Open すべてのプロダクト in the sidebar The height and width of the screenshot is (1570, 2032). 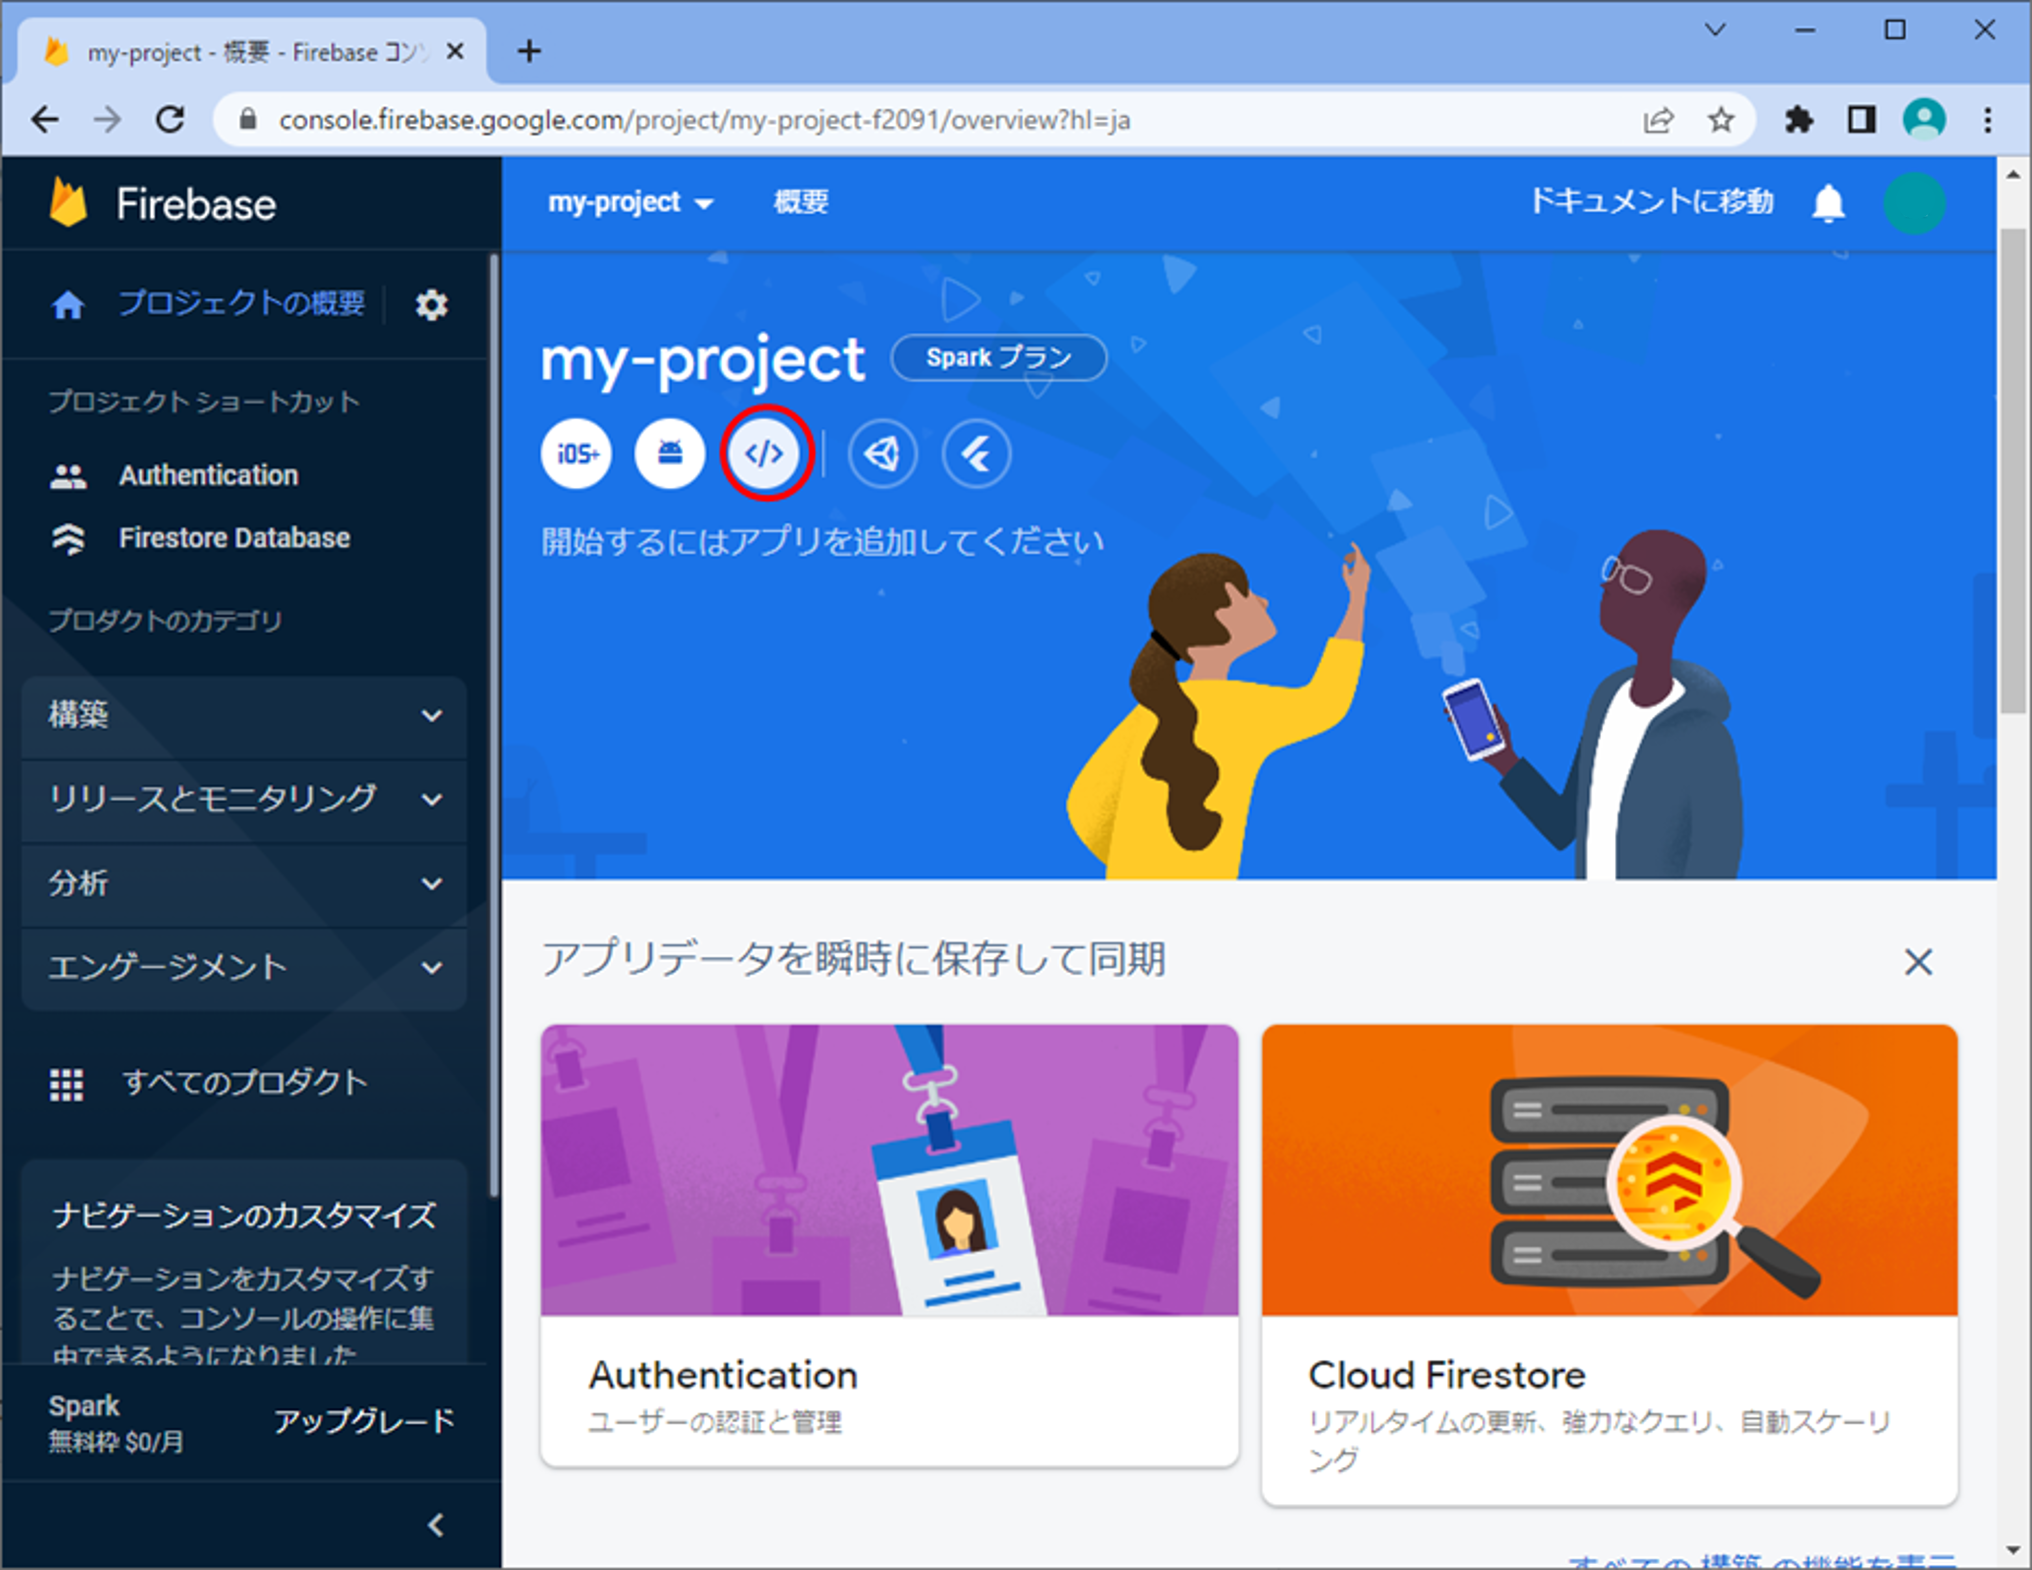pyautogui.click(x=244, y=1084)
